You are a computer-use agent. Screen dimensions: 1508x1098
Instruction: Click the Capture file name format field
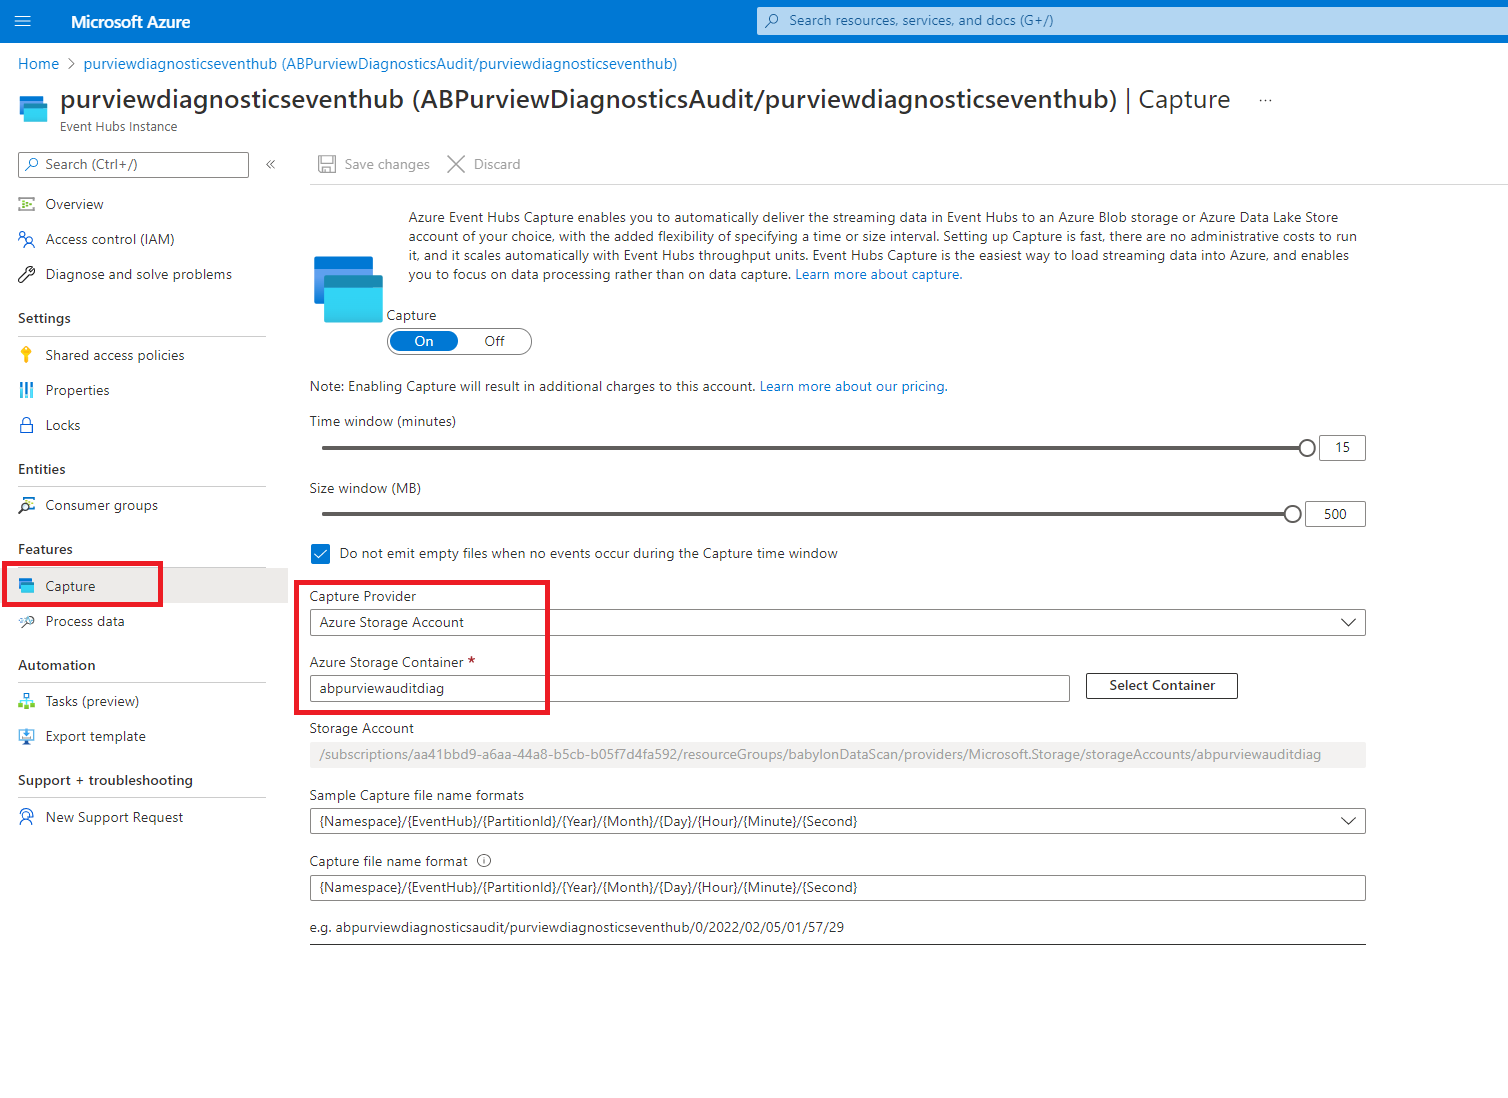click(837, 887)
